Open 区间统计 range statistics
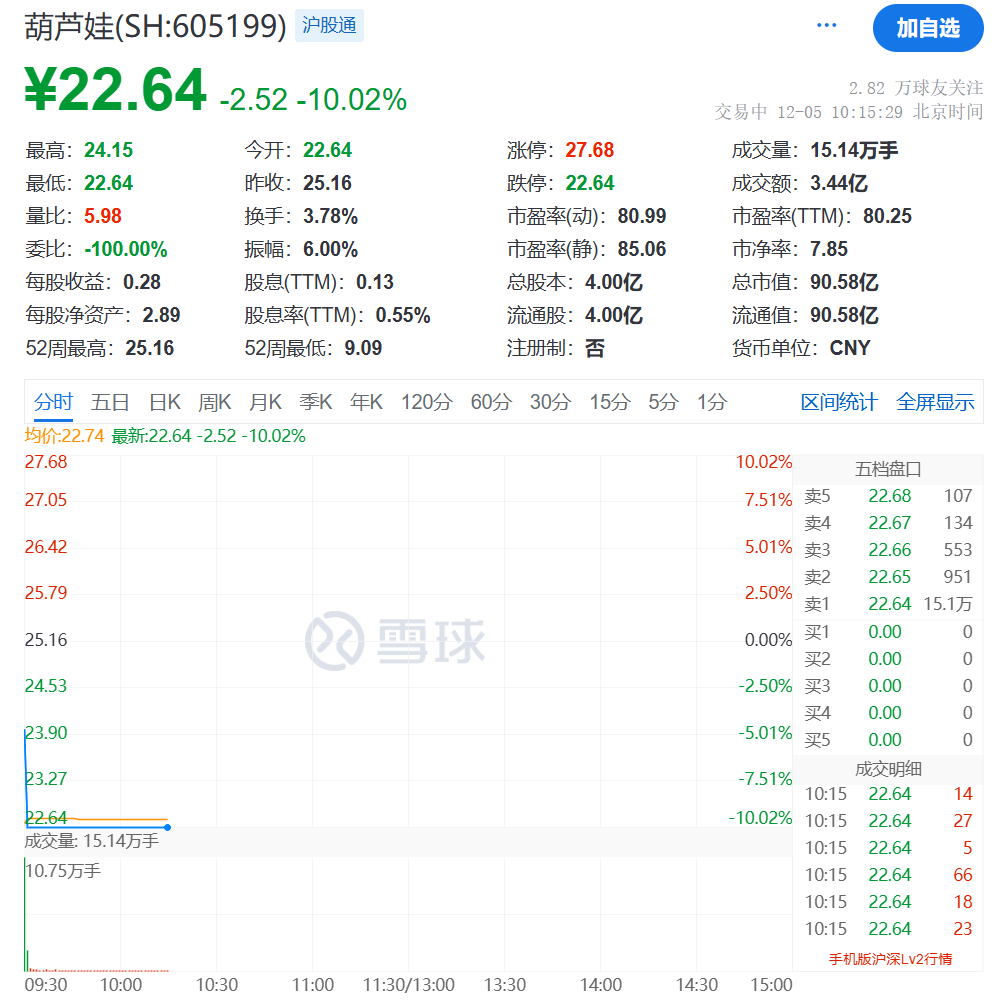Viewport: 1005px width, 1008px height. click(x=838, y=402)
